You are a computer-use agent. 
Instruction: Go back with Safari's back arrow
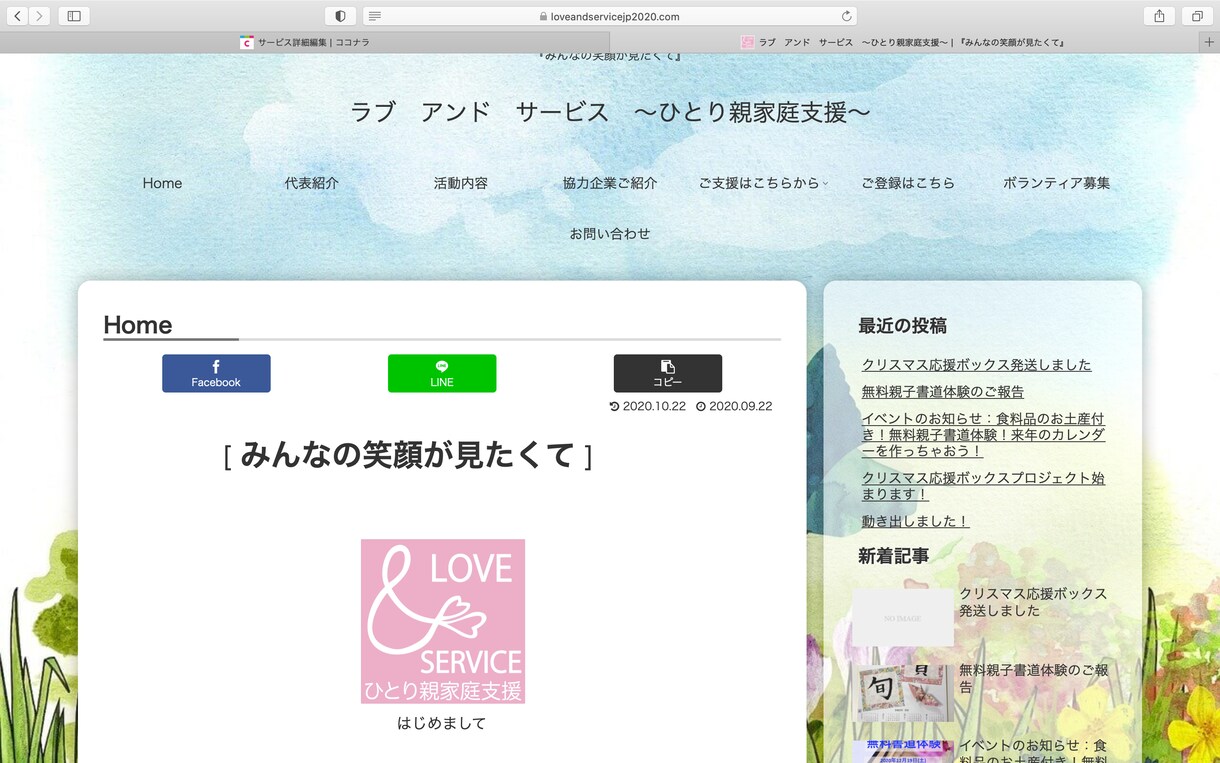17,16
